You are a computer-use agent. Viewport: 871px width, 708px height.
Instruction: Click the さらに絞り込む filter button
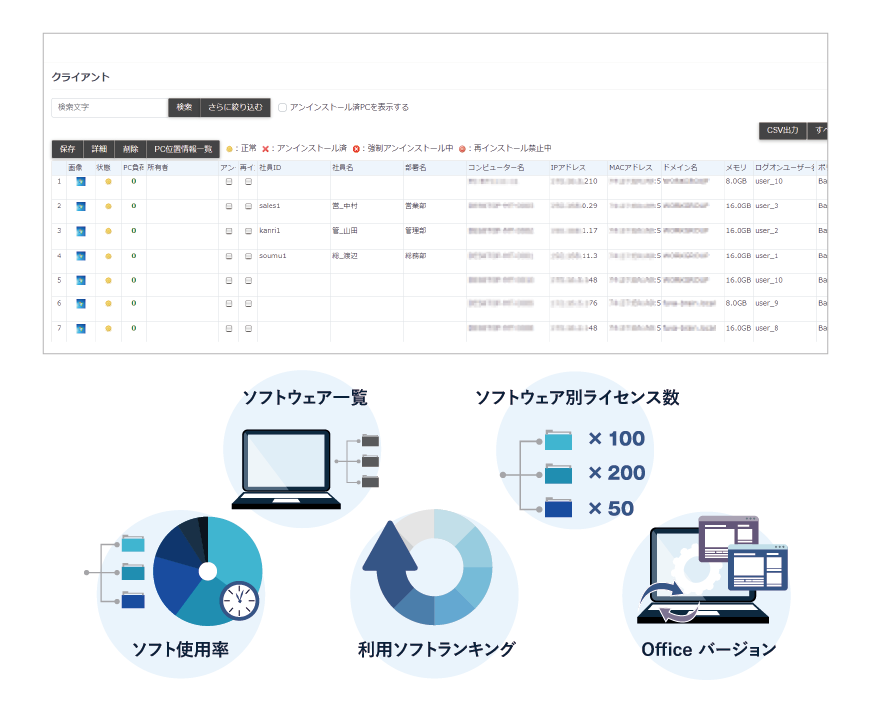coord(235,107)
